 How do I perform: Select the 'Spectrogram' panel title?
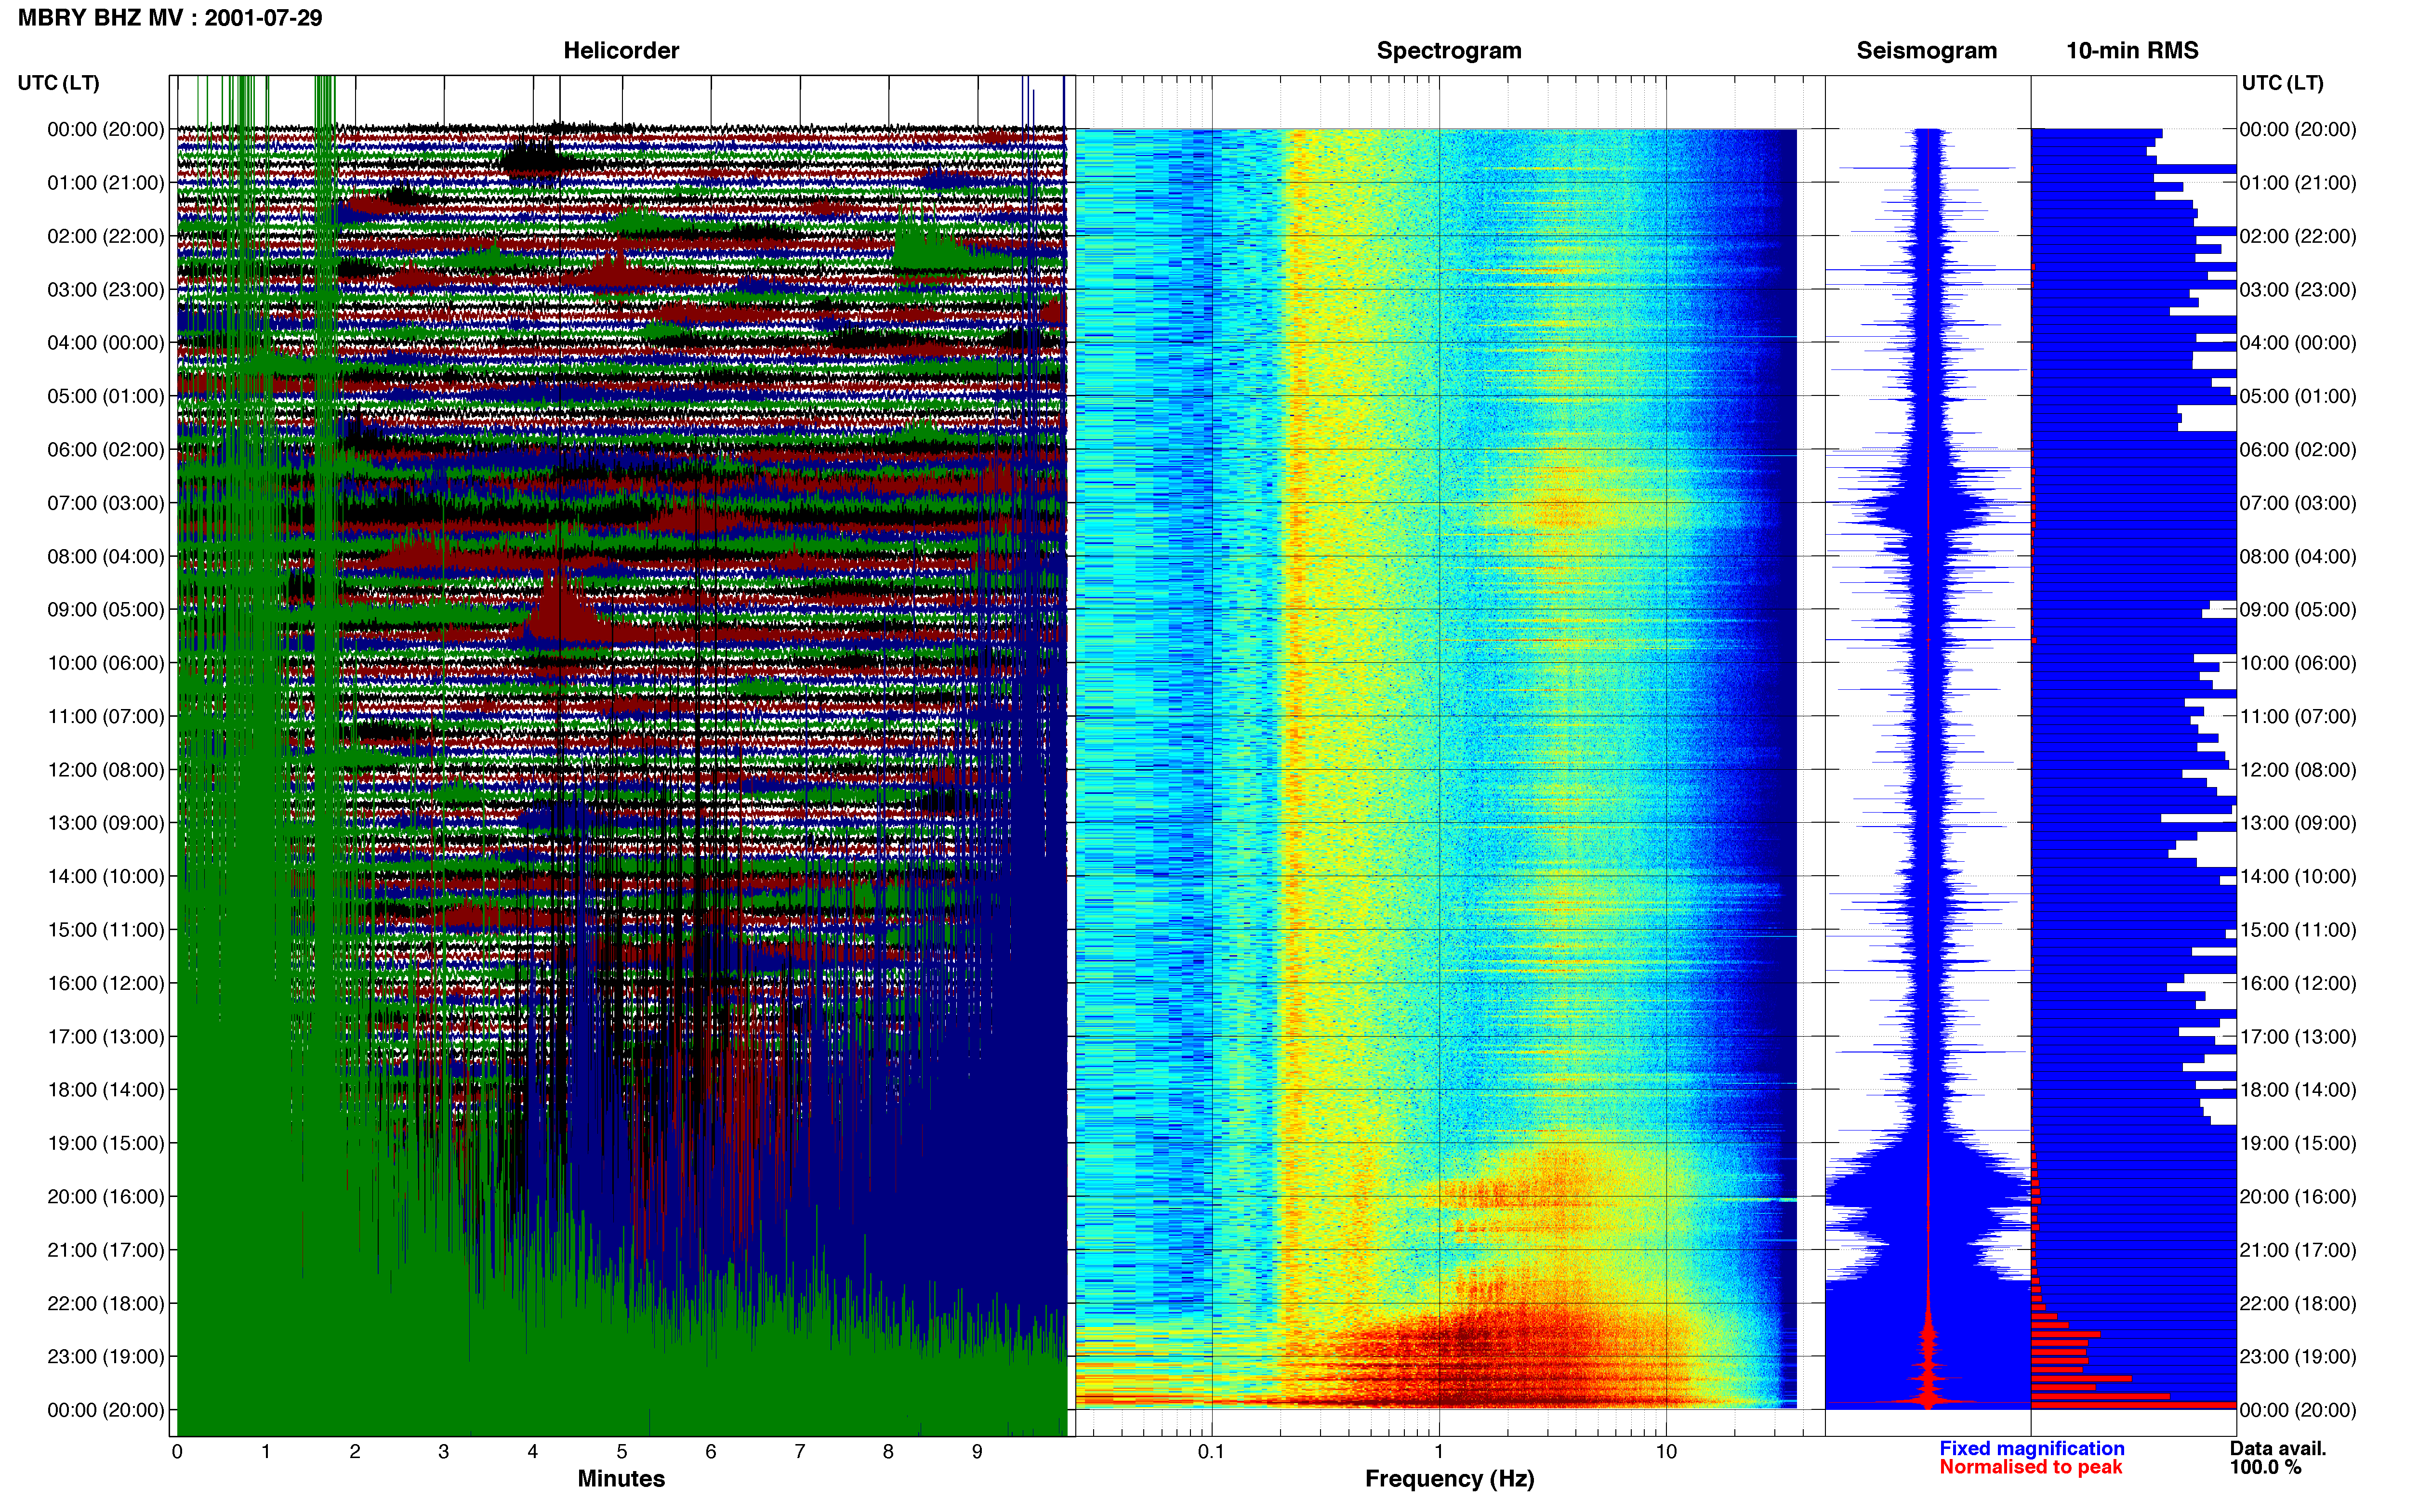(x=1449, y=51)
